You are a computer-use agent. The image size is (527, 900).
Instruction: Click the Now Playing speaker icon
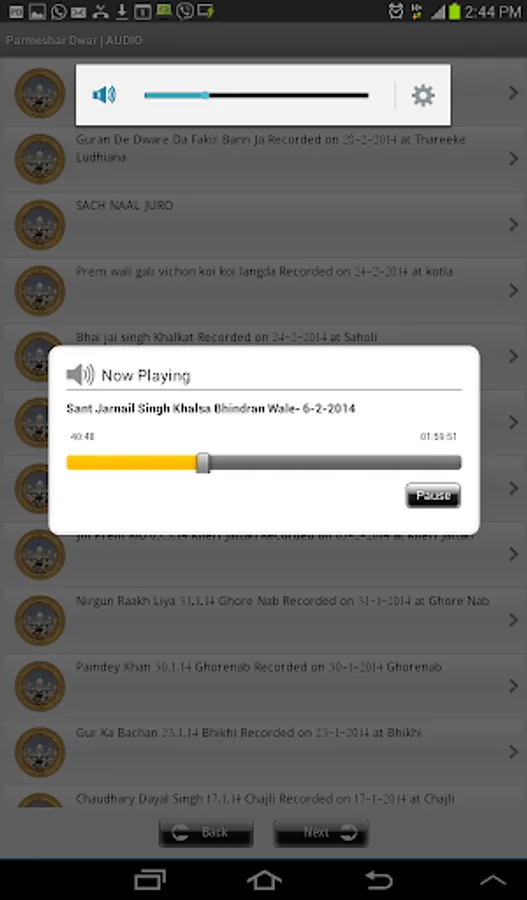(80, 375)
